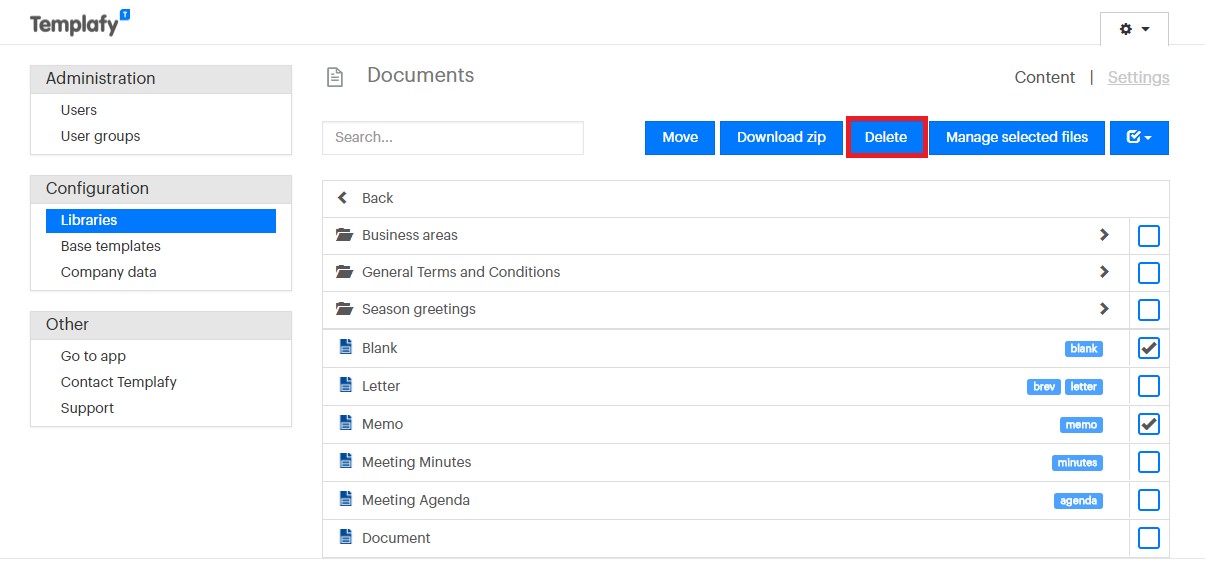Click the Delete button

click(x=886, y=138)
